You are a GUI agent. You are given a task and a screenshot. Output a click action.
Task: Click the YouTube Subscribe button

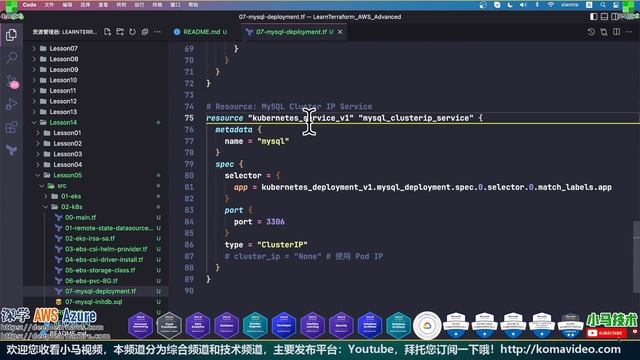tap(607, 333)
